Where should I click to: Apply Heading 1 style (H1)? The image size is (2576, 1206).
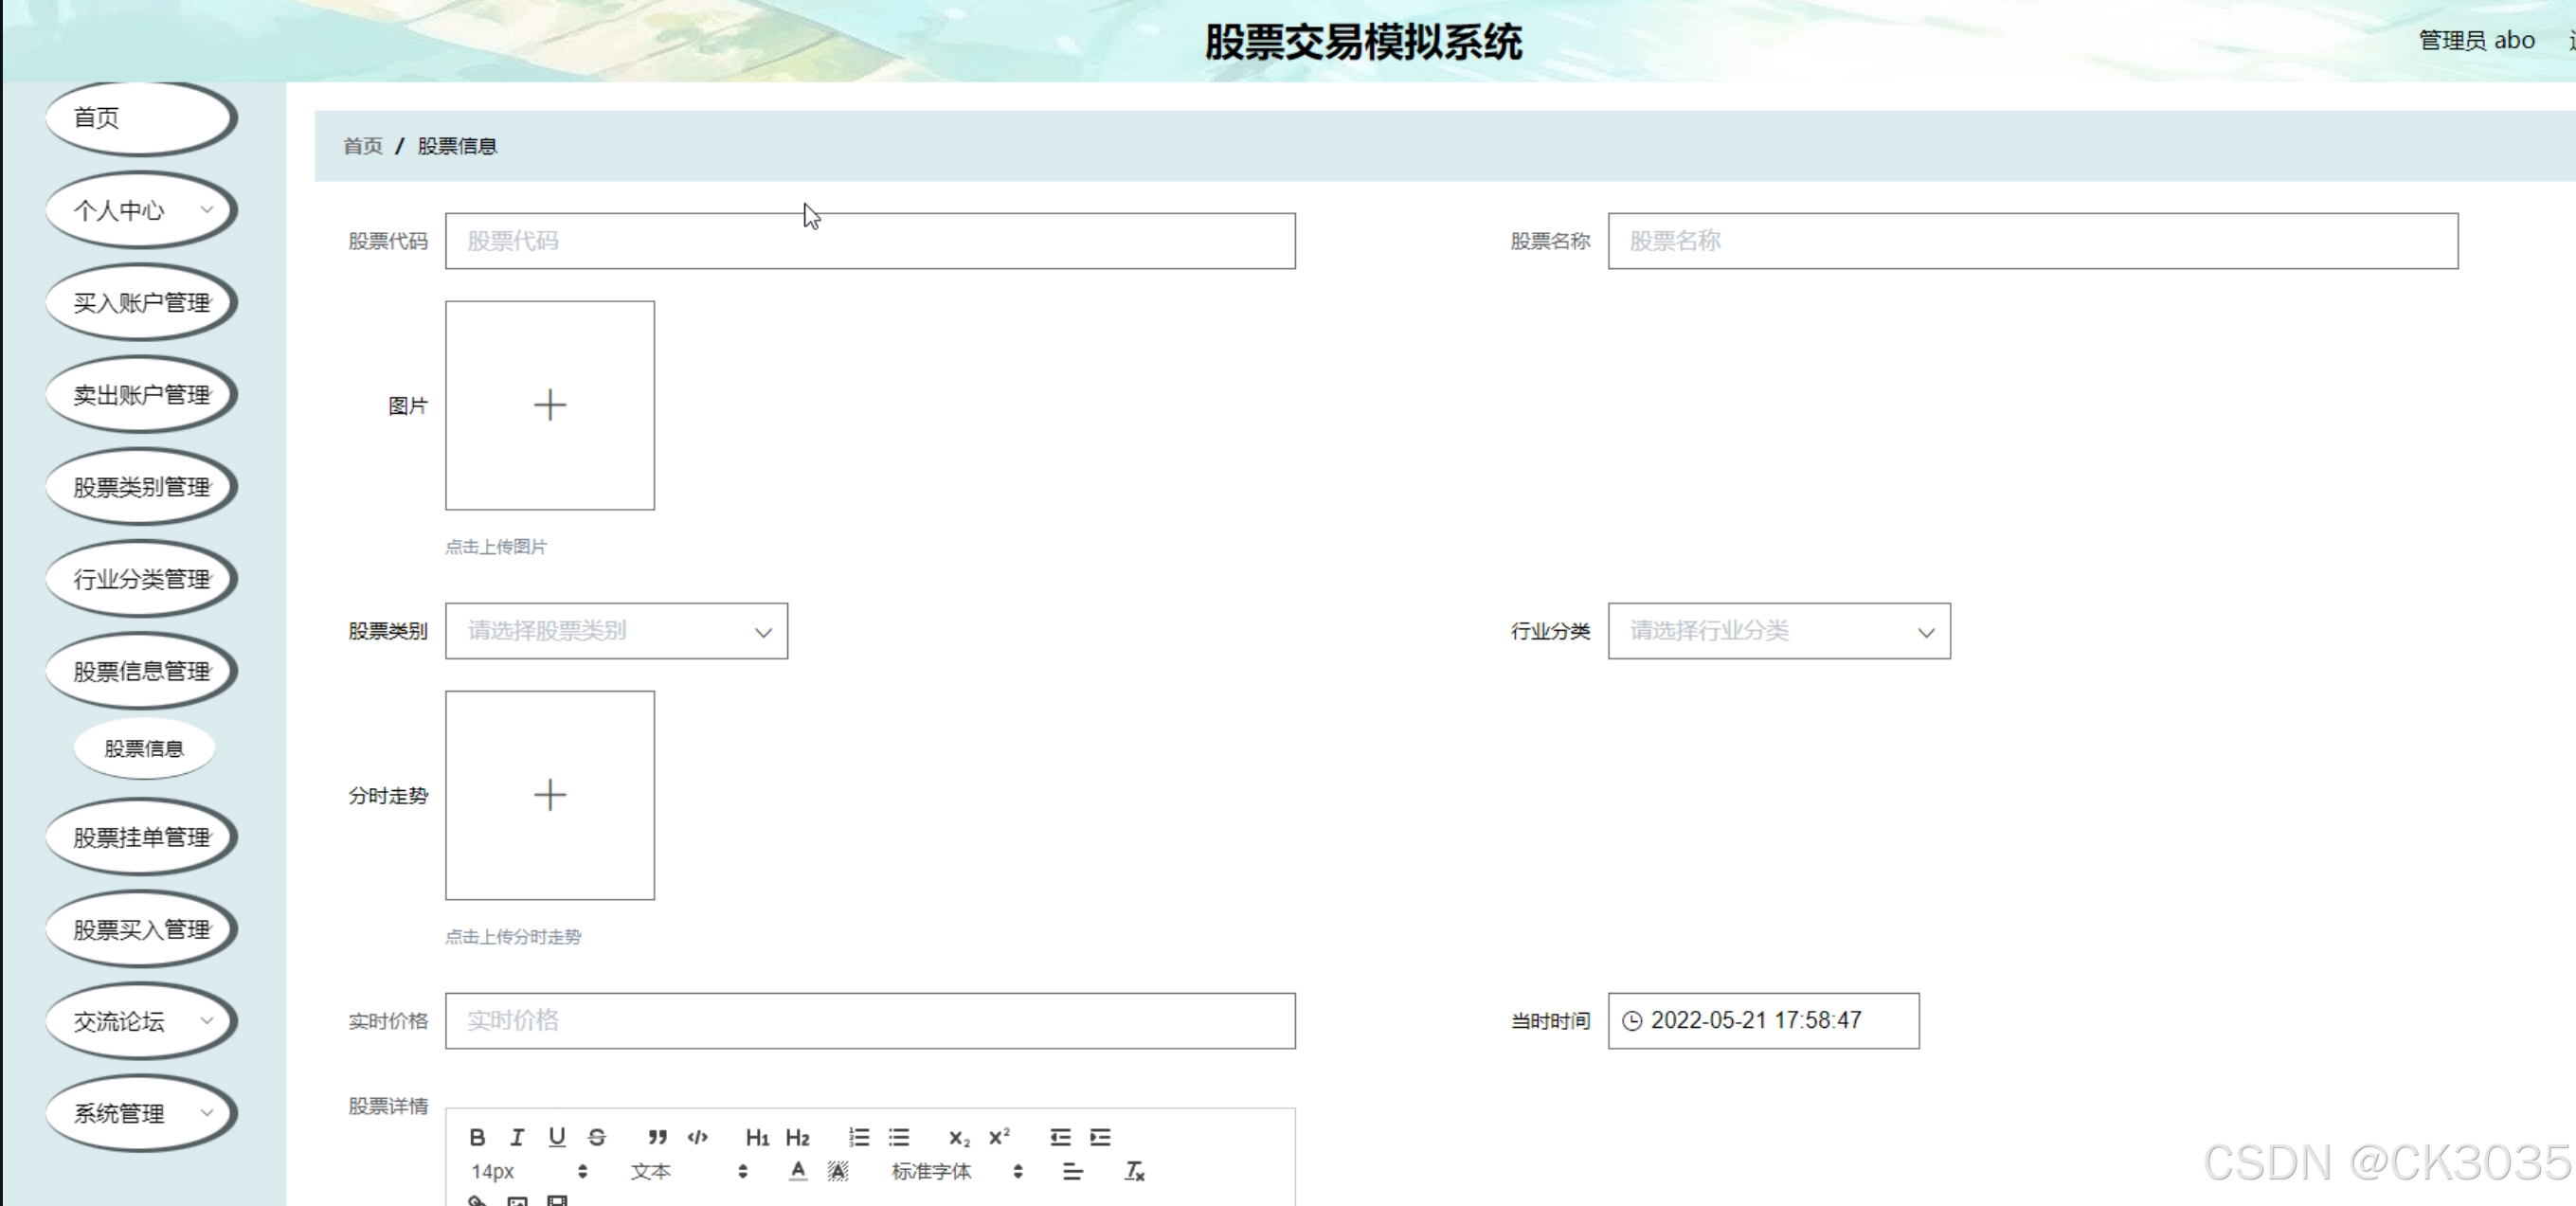pos(757,1137)
